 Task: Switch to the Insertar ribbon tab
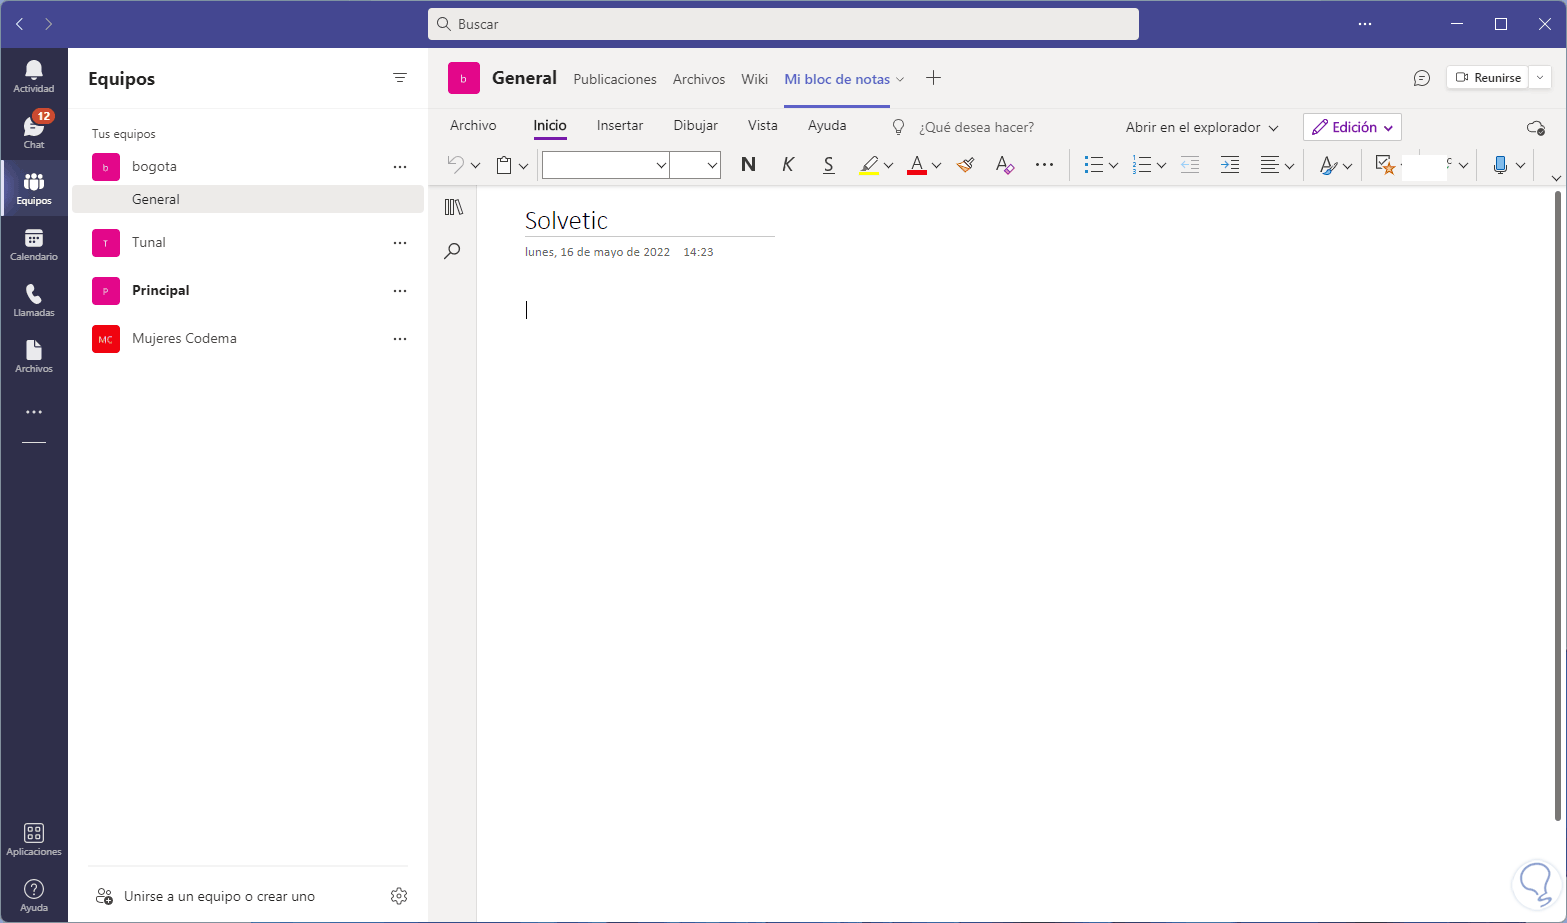(x=620, y=126)
